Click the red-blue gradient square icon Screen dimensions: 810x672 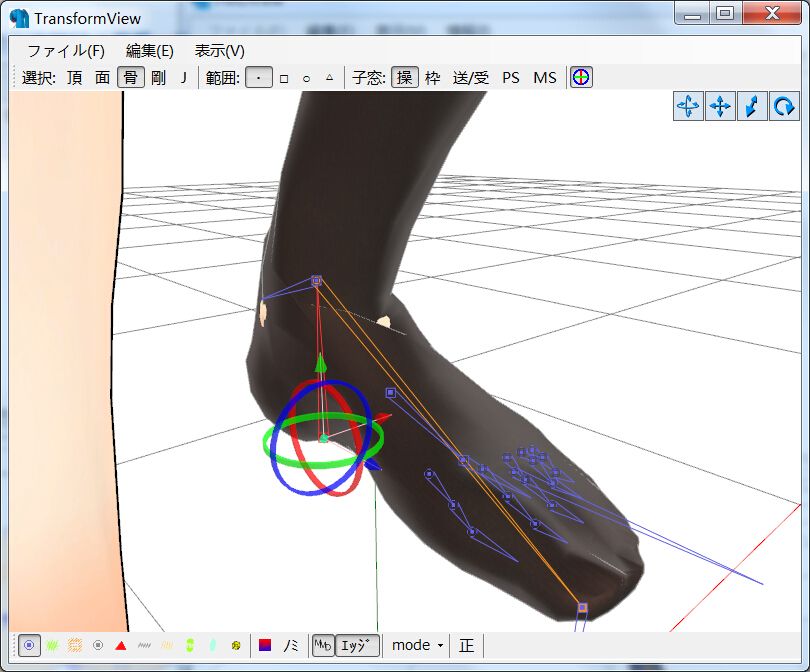[x=265, y=646]
